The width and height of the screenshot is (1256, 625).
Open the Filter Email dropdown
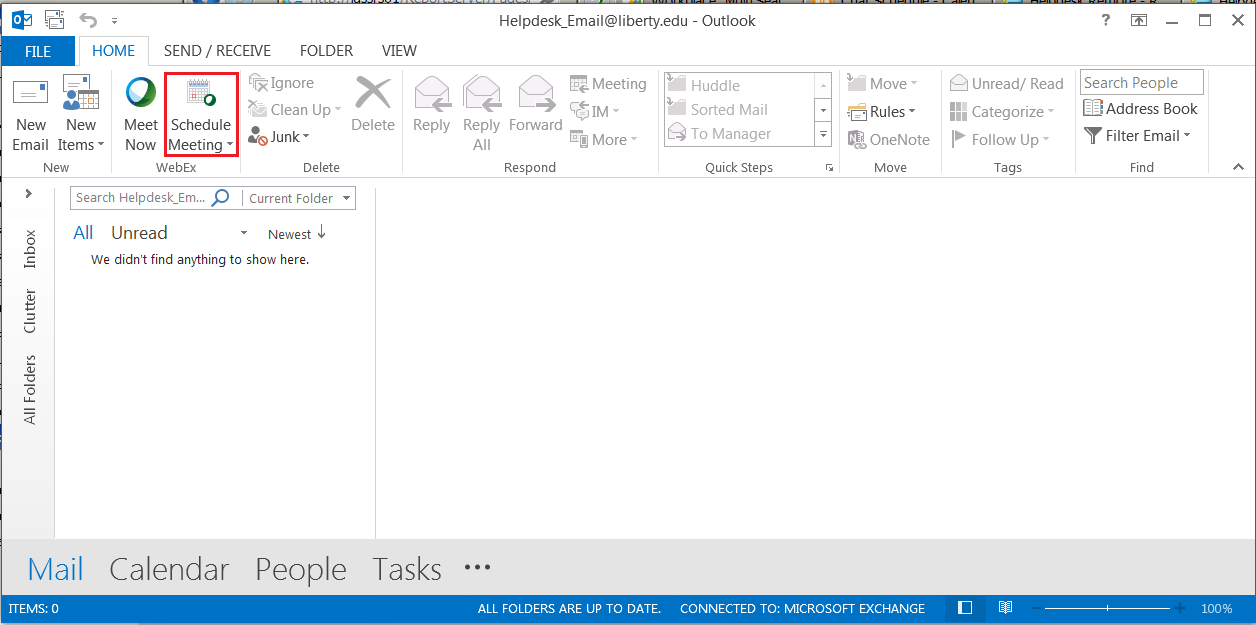pos(1138,136)
